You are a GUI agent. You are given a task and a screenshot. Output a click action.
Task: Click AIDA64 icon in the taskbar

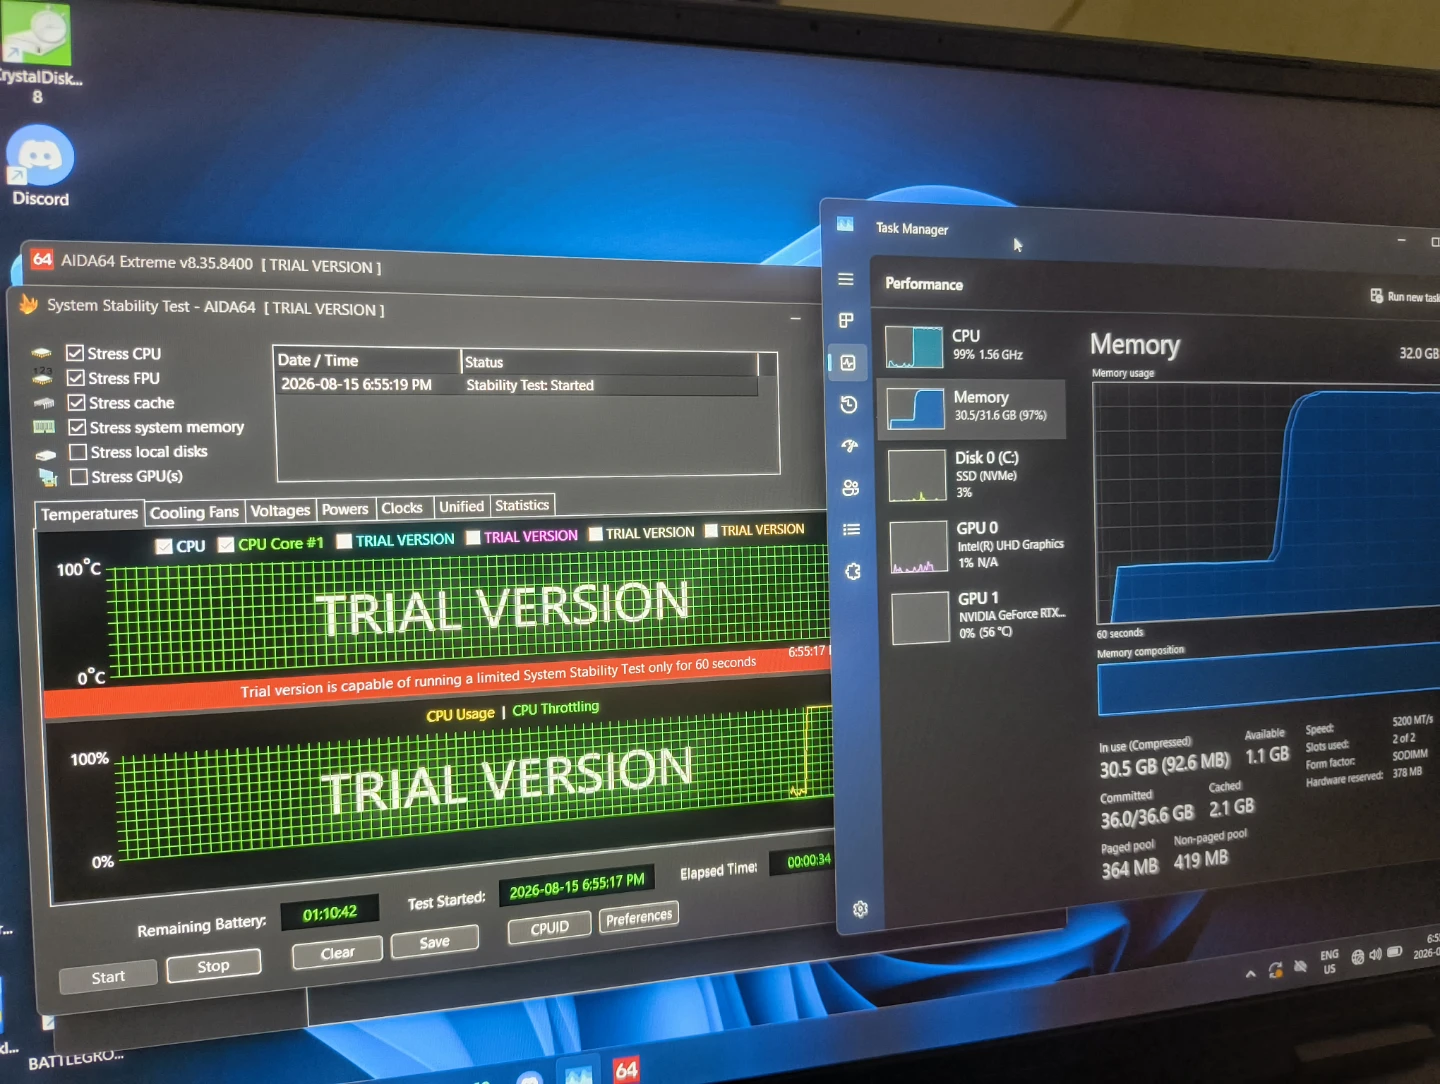[627, 1070]
